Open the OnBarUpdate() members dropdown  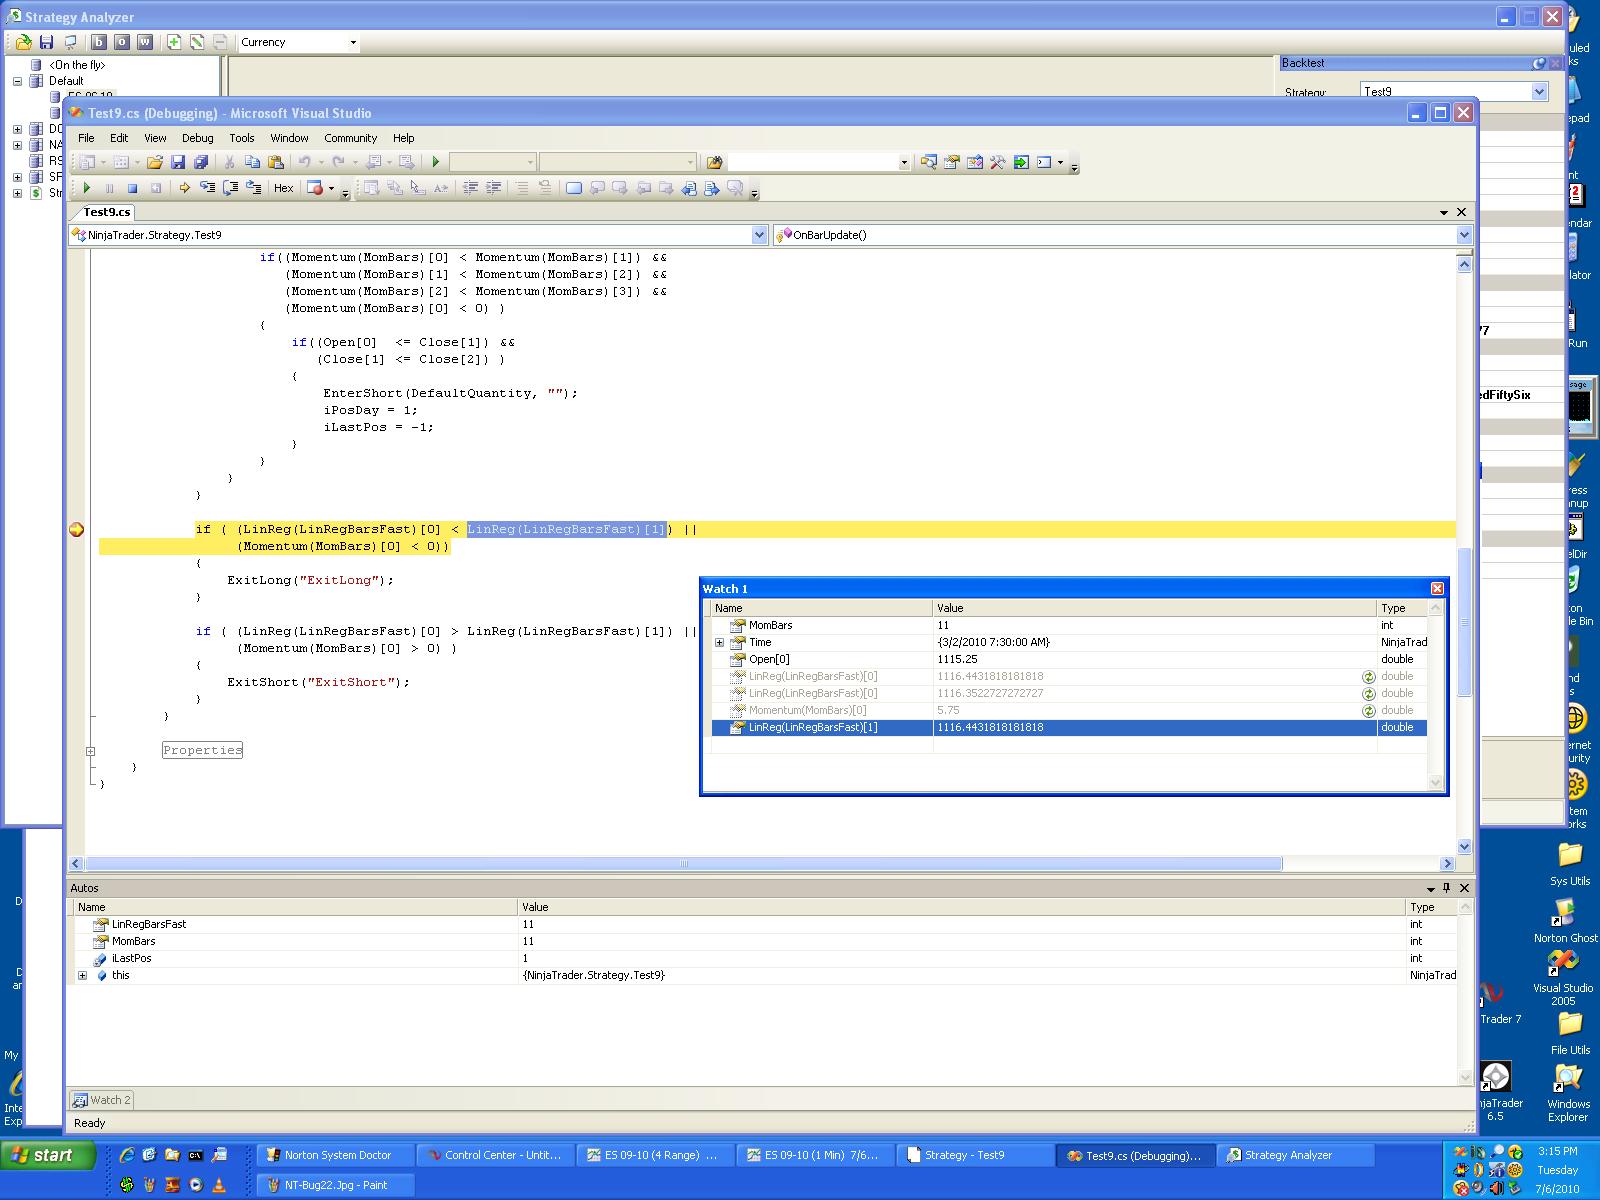click(1464, 235)
